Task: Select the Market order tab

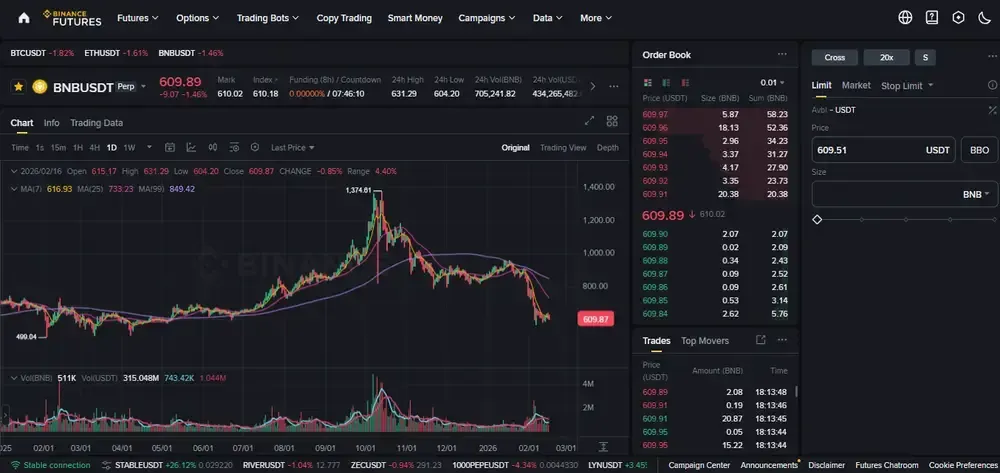Action: (856, 85)
